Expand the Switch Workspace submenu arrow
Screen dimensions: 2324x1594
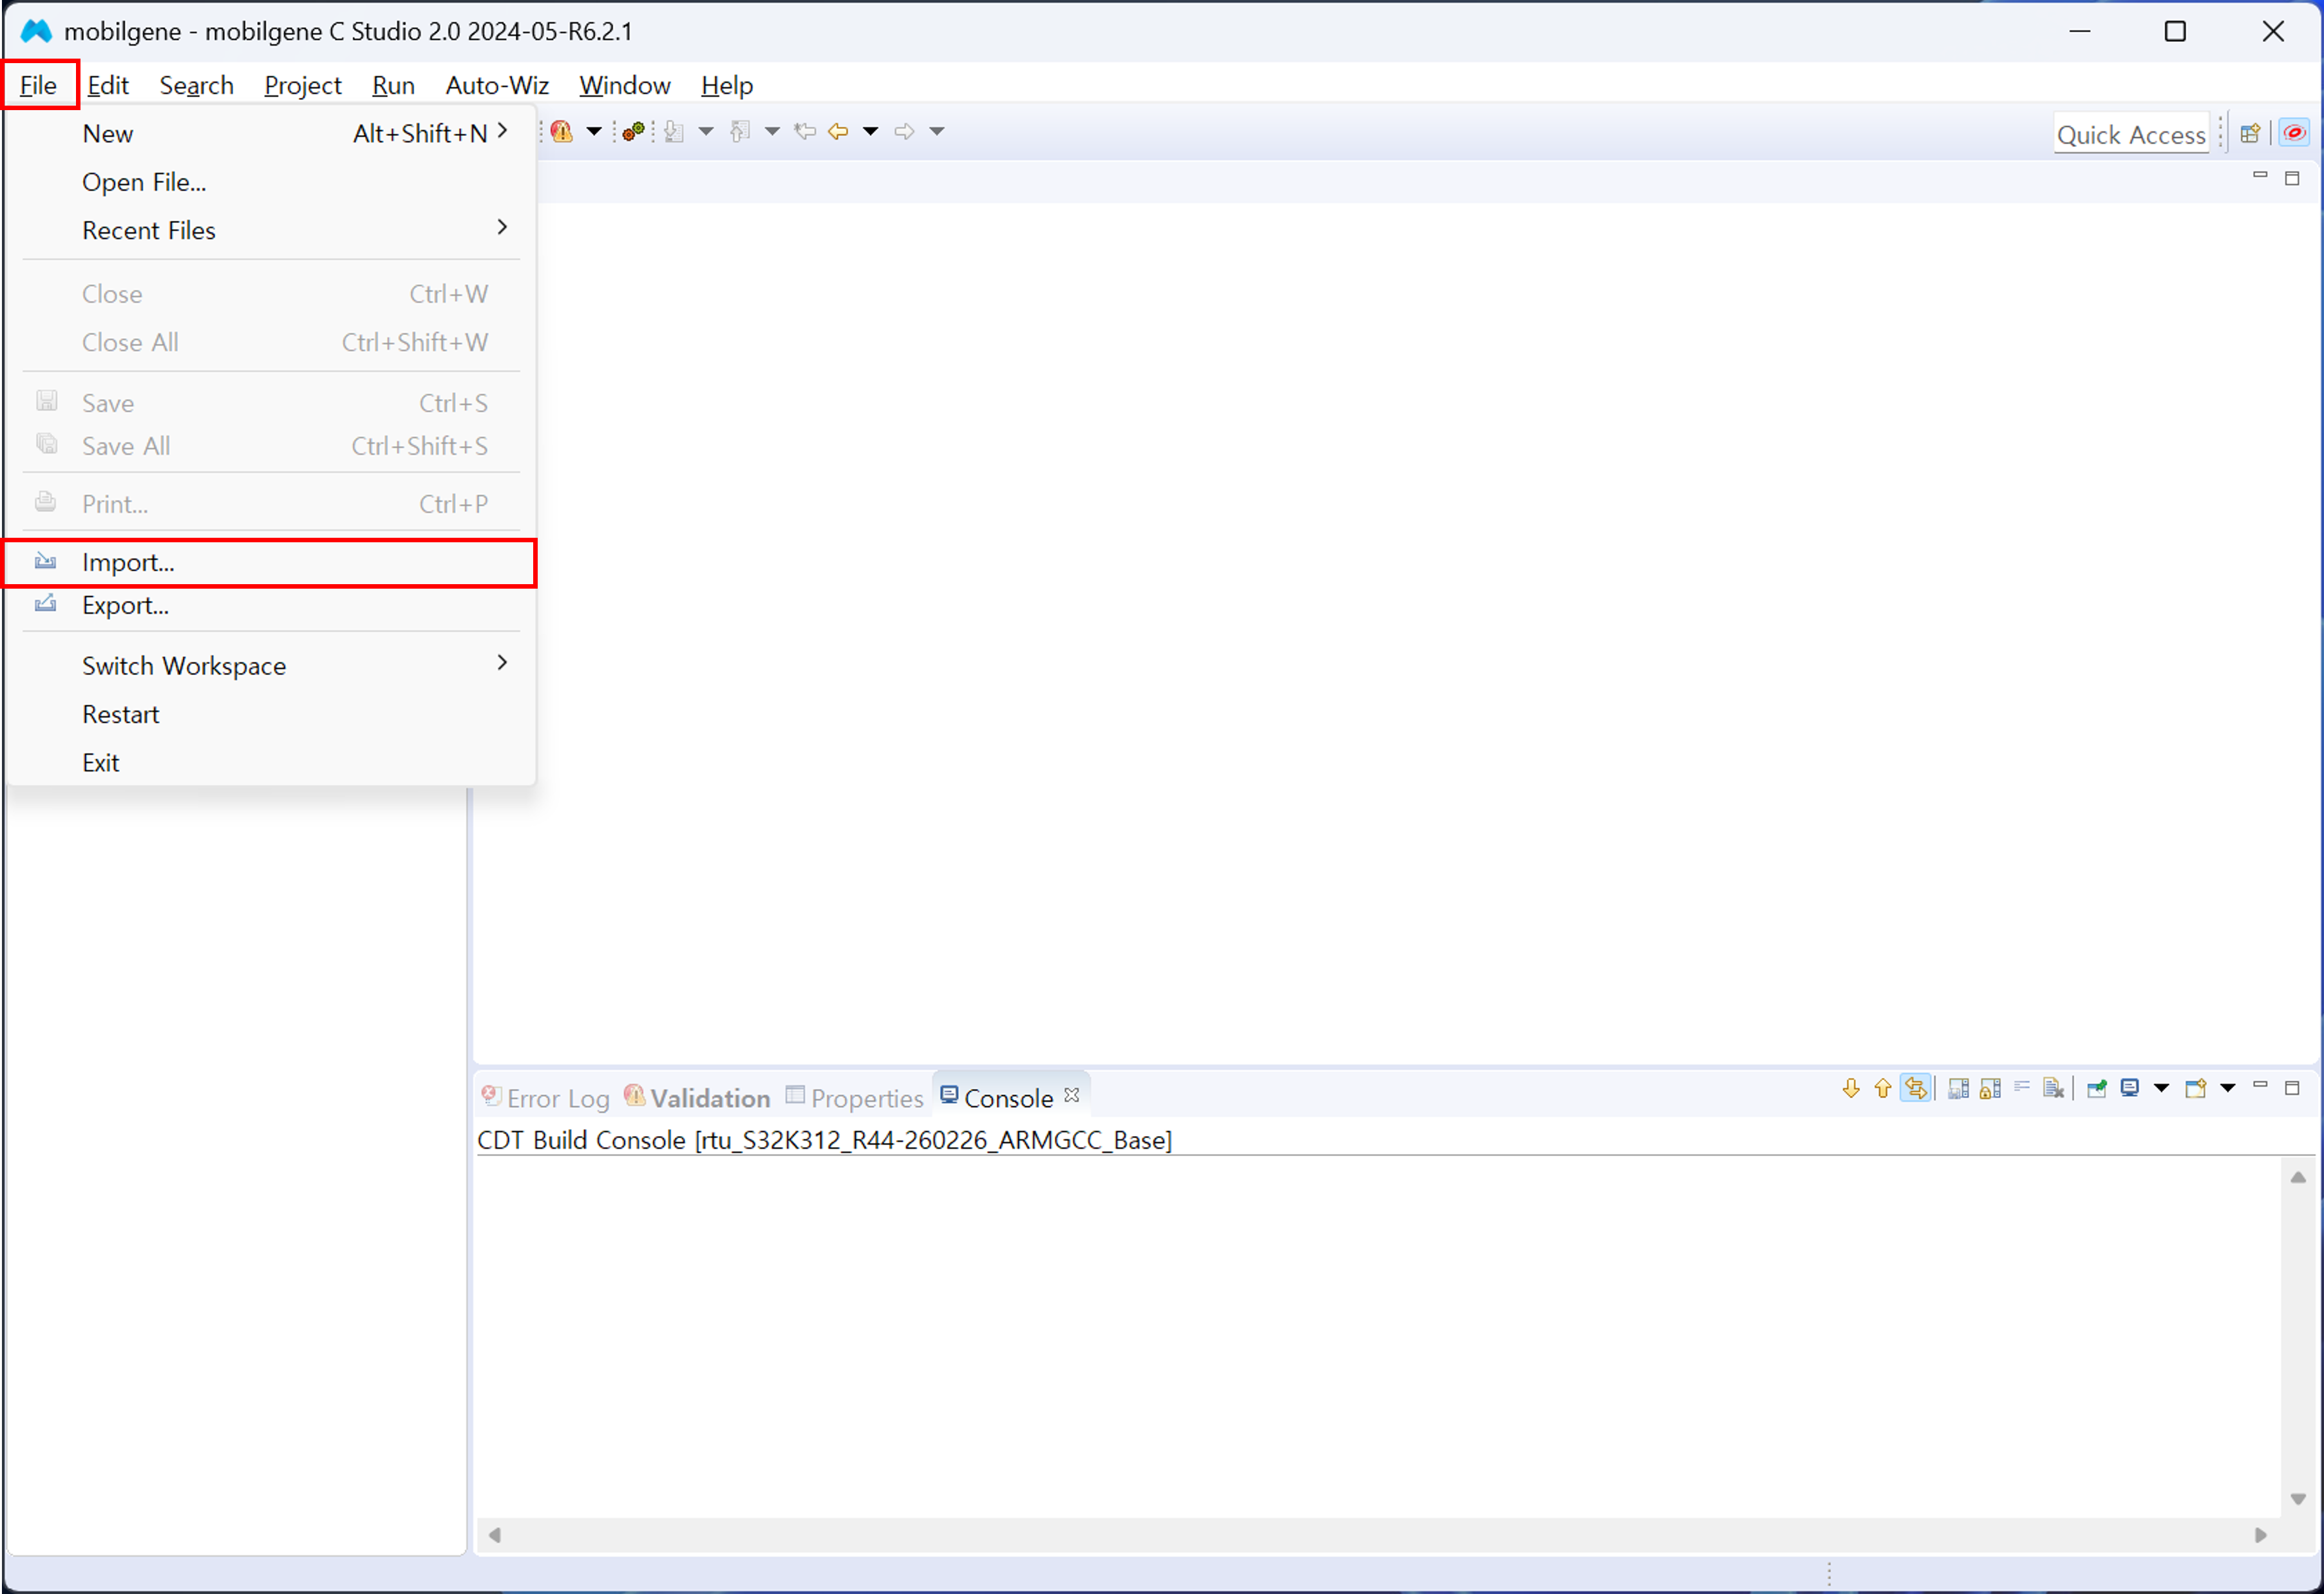click(x=503, y=662)
